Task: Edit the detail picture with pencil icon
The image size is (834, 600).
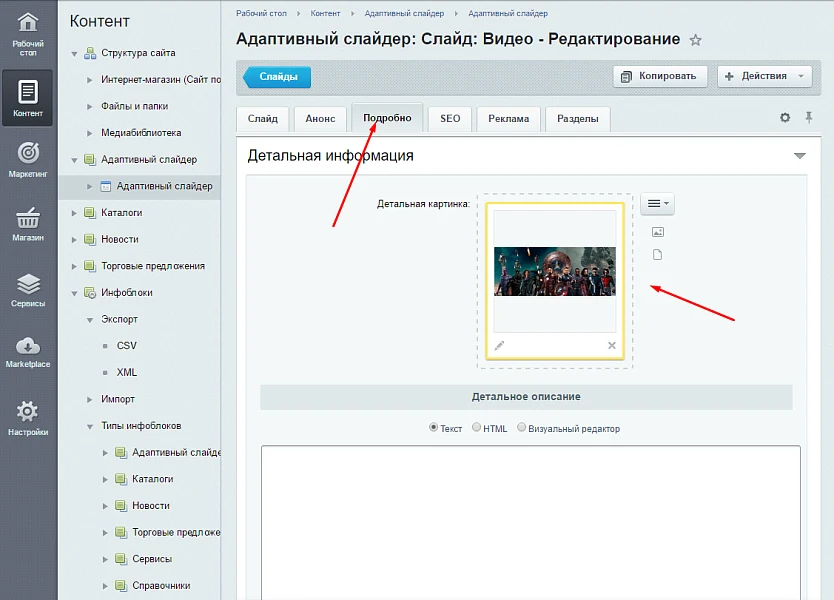Action: click(x=499, y=346)
